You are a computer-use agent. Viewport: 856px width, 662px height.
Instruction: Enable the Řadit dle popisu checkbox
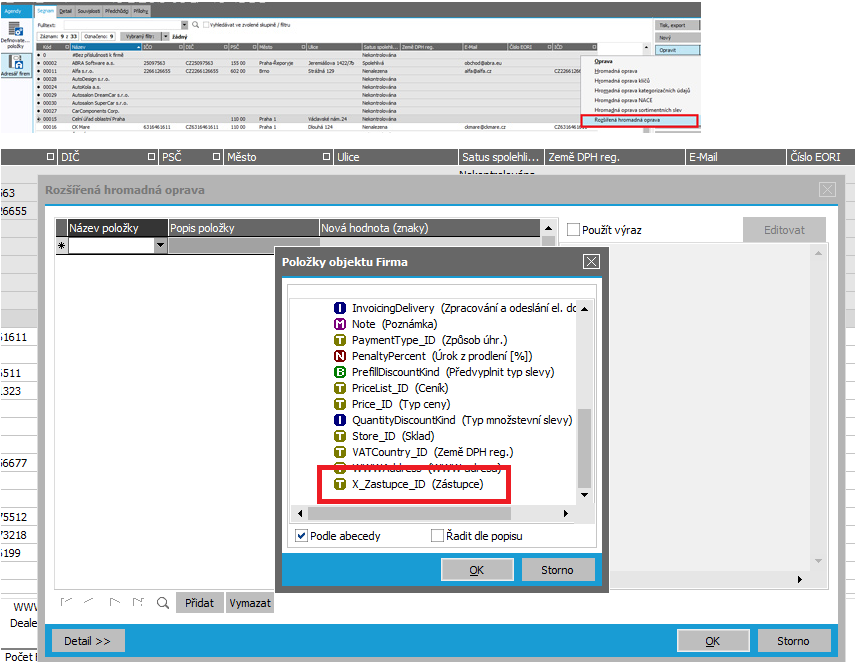pyautogui.click(x=437, y=536)
